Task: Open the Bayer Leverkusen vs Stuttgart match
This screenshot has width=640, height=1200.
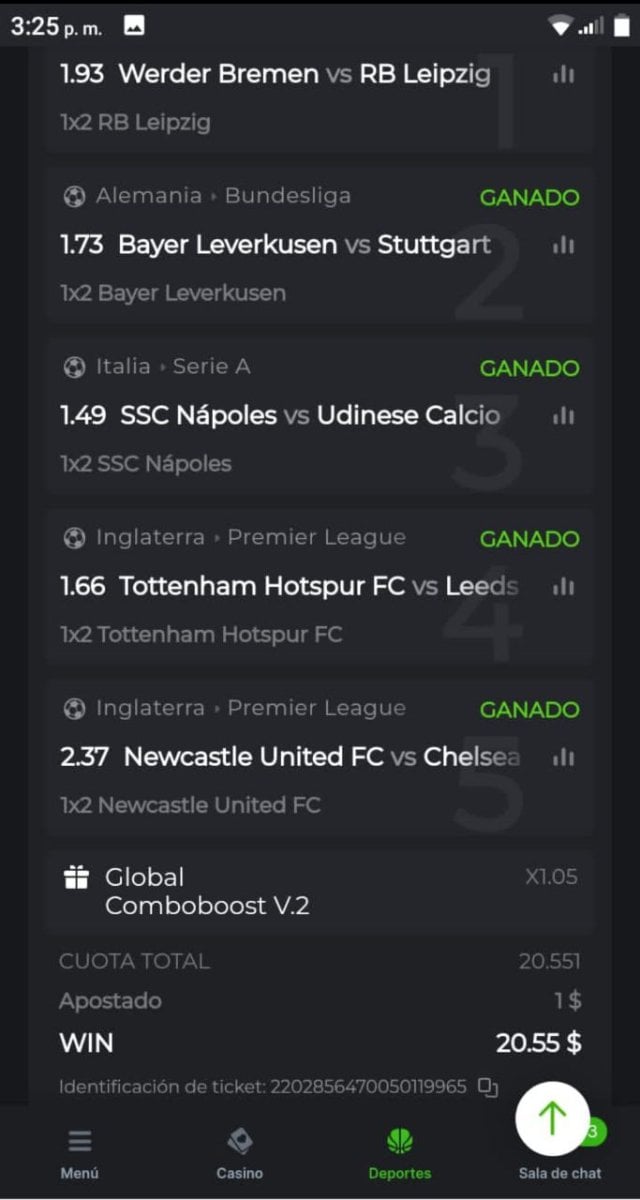Action: [x=304, y=245]
